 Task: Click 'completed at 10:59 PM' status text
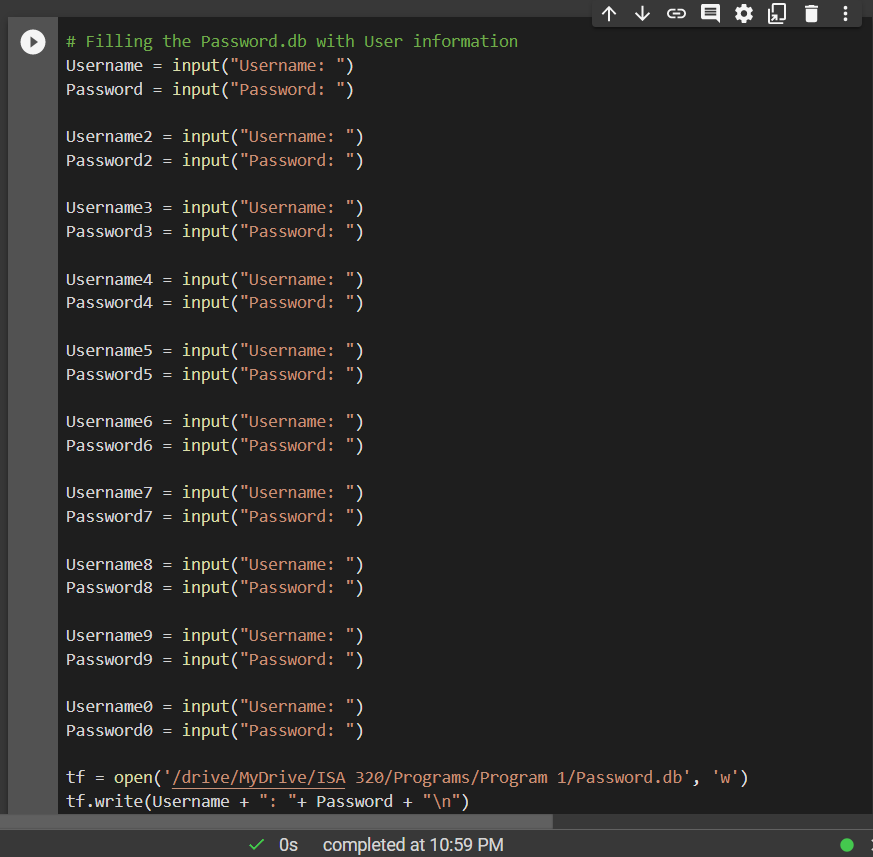coord(413,845)
